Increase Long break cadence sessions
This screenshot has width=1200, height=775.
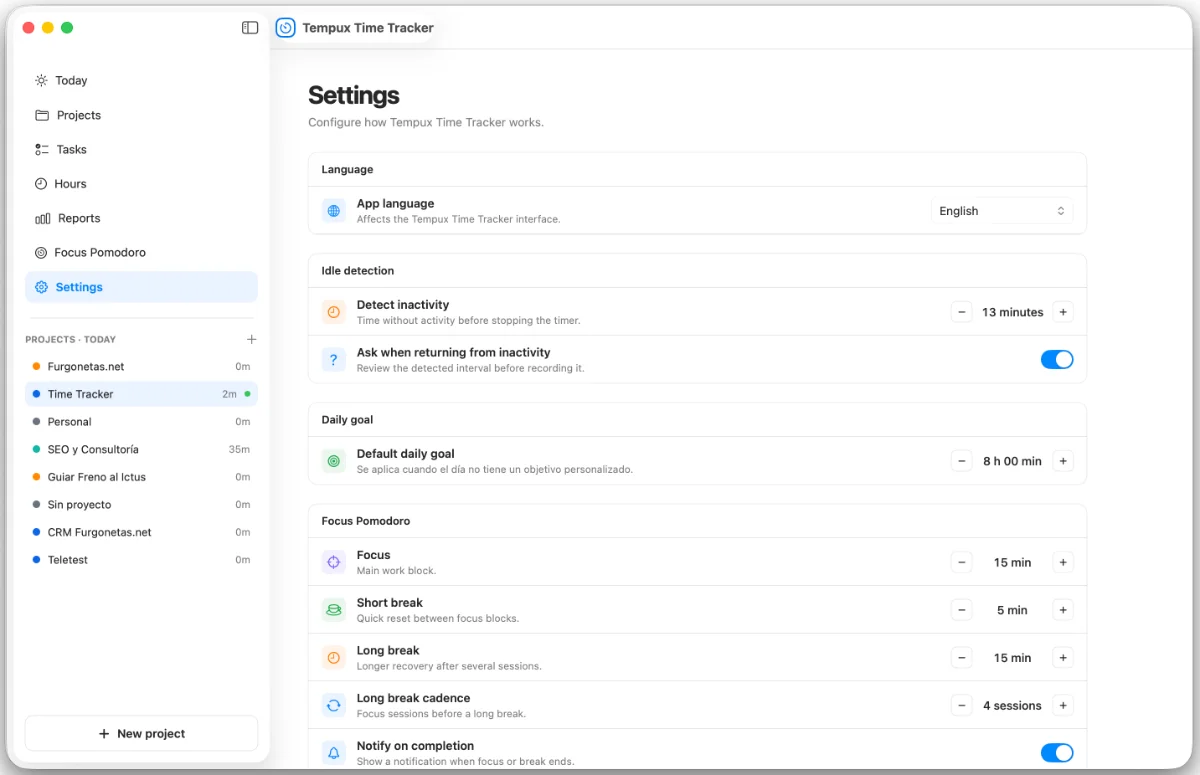[x=1063, y=706]
